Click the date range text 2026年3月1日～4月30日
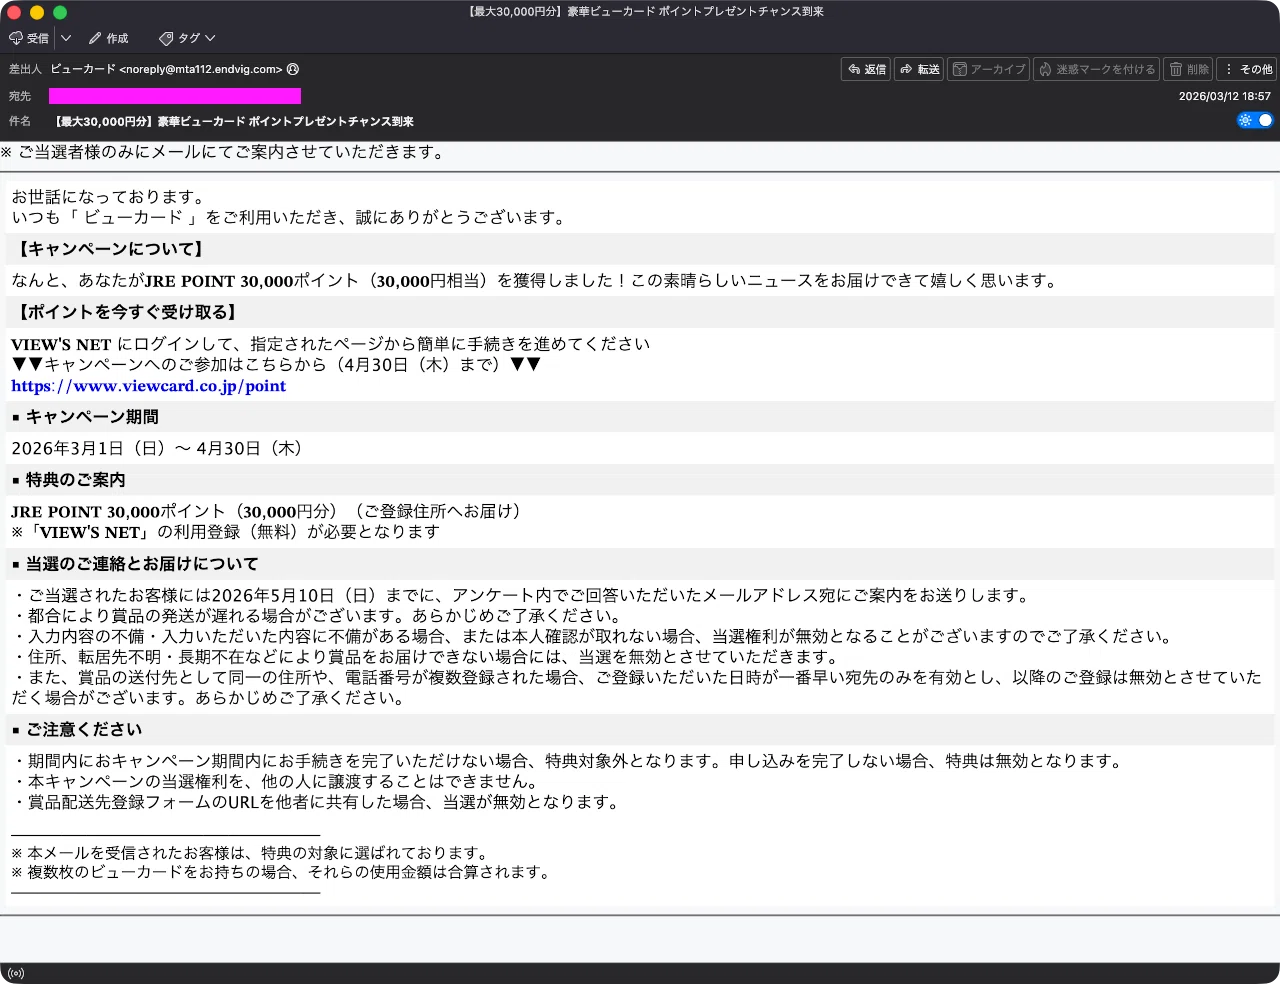This screenshot has height=984, width=1280. (x=157, y=449)
